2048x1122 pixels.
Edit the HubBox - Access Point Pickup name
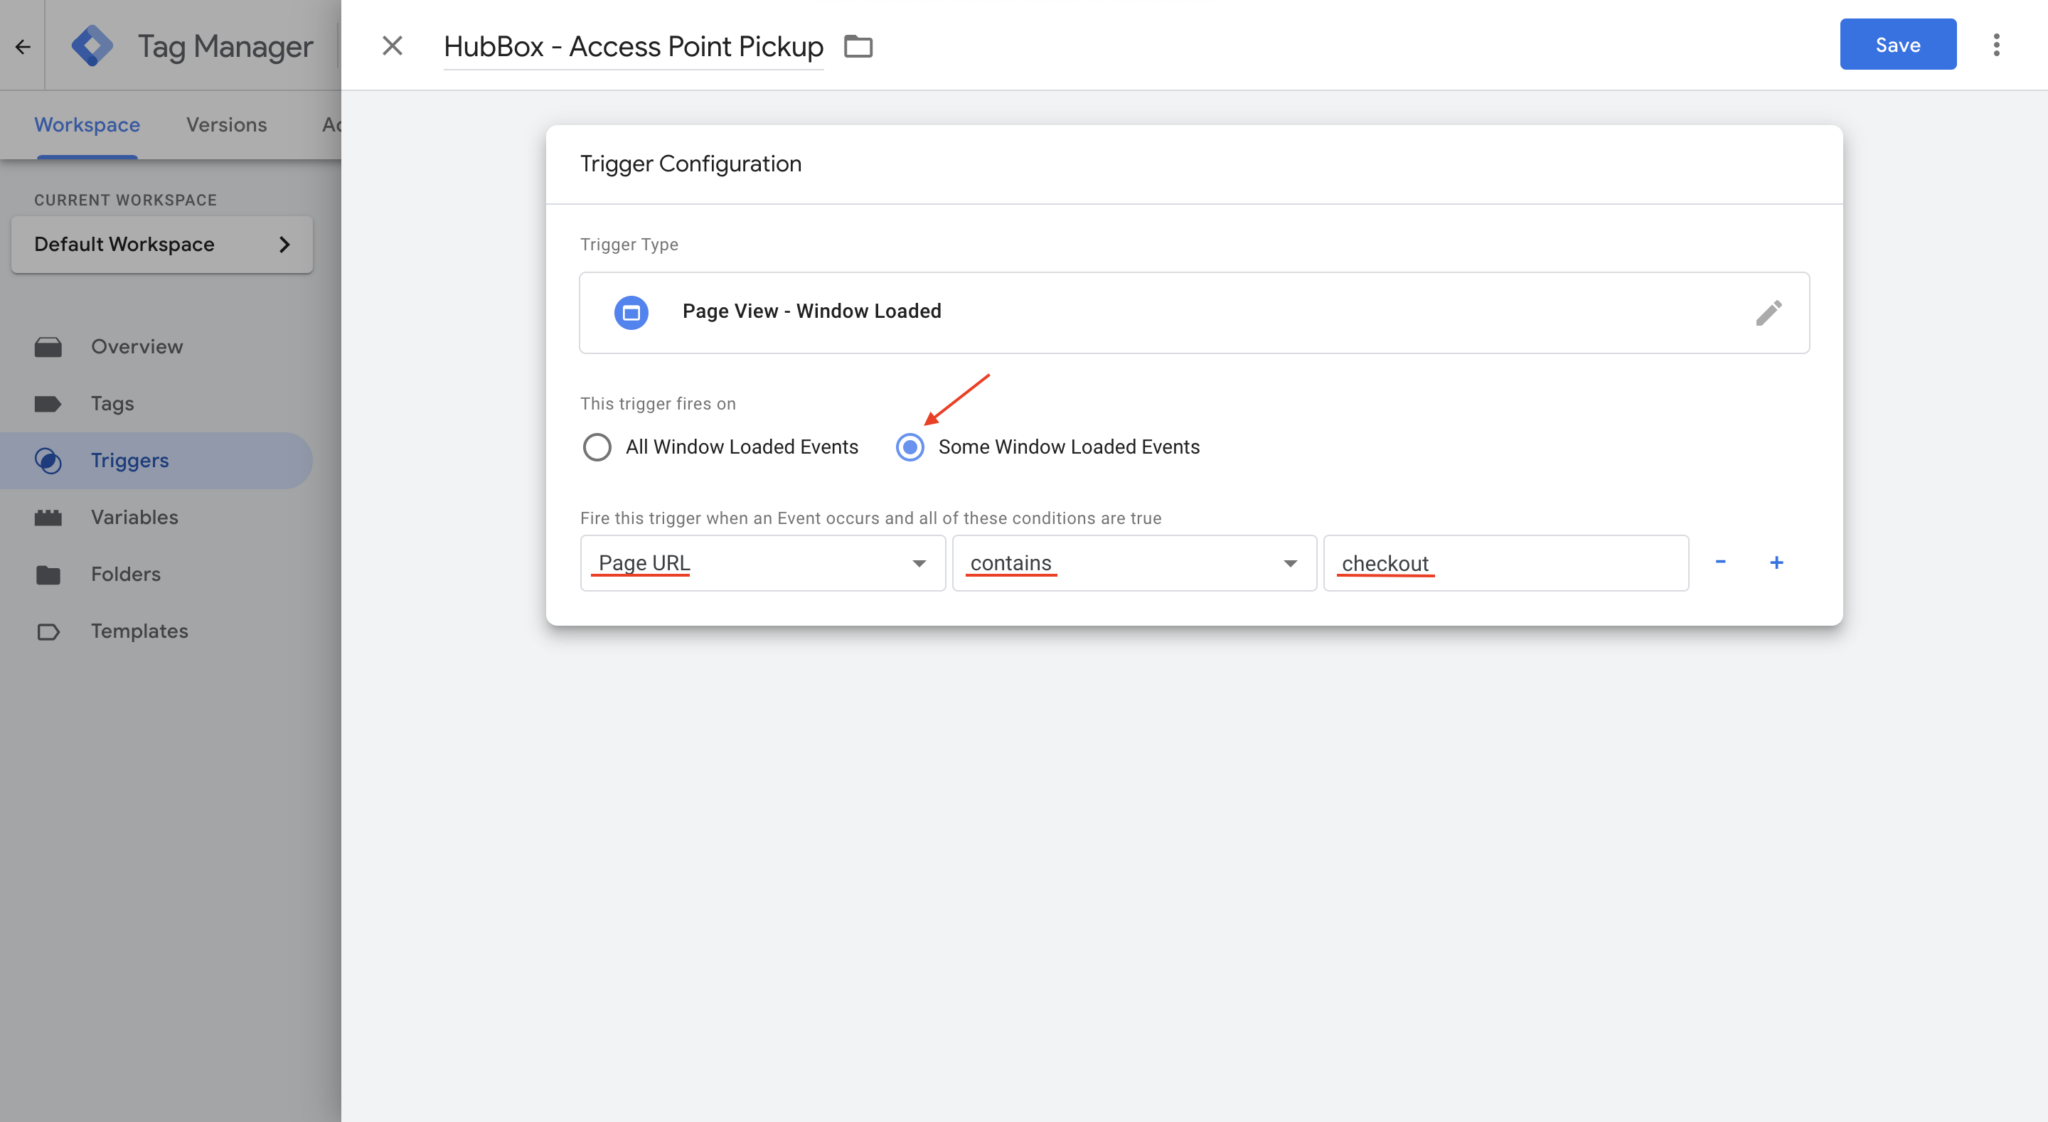(634, 47)
